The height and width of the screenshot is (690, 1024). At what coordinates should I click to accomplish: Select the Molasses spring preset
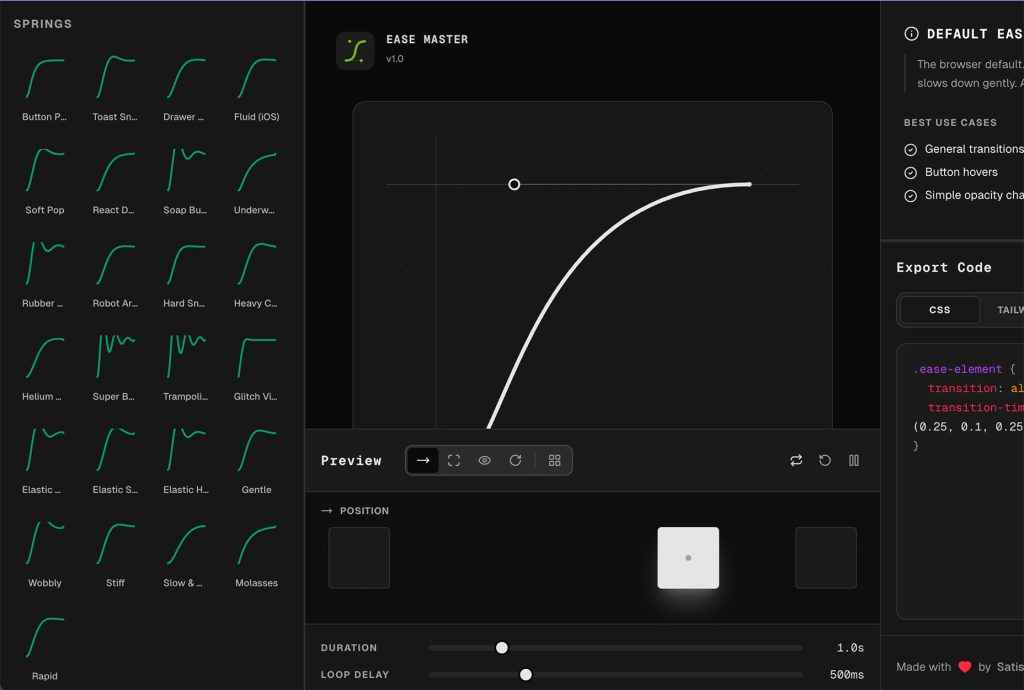256,550
